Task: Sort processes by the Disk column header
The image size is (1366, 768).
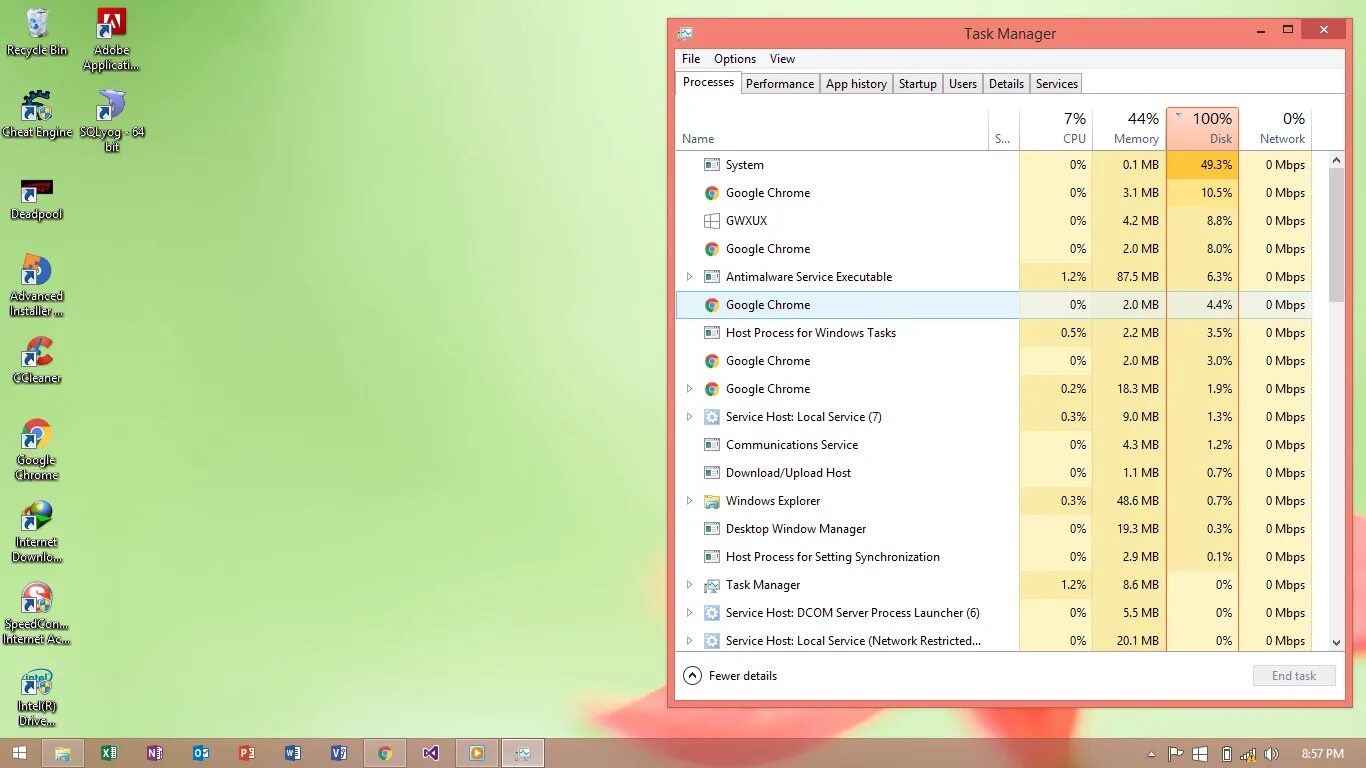Action: pos(1202,128)
